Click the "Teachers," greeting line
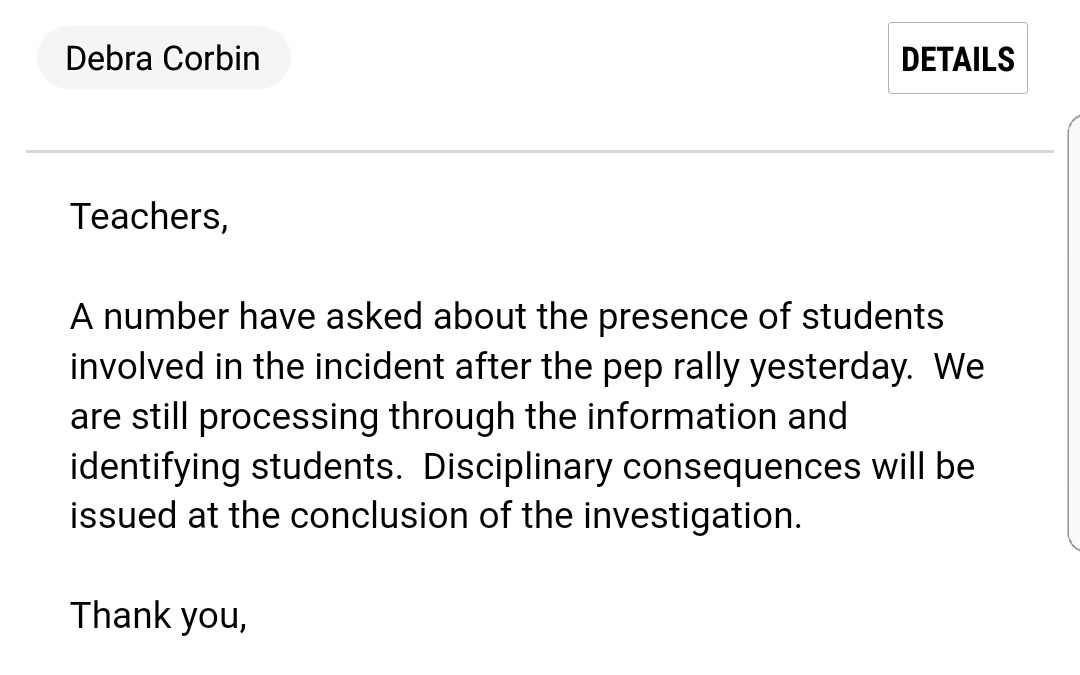 (x=149, y=216)
